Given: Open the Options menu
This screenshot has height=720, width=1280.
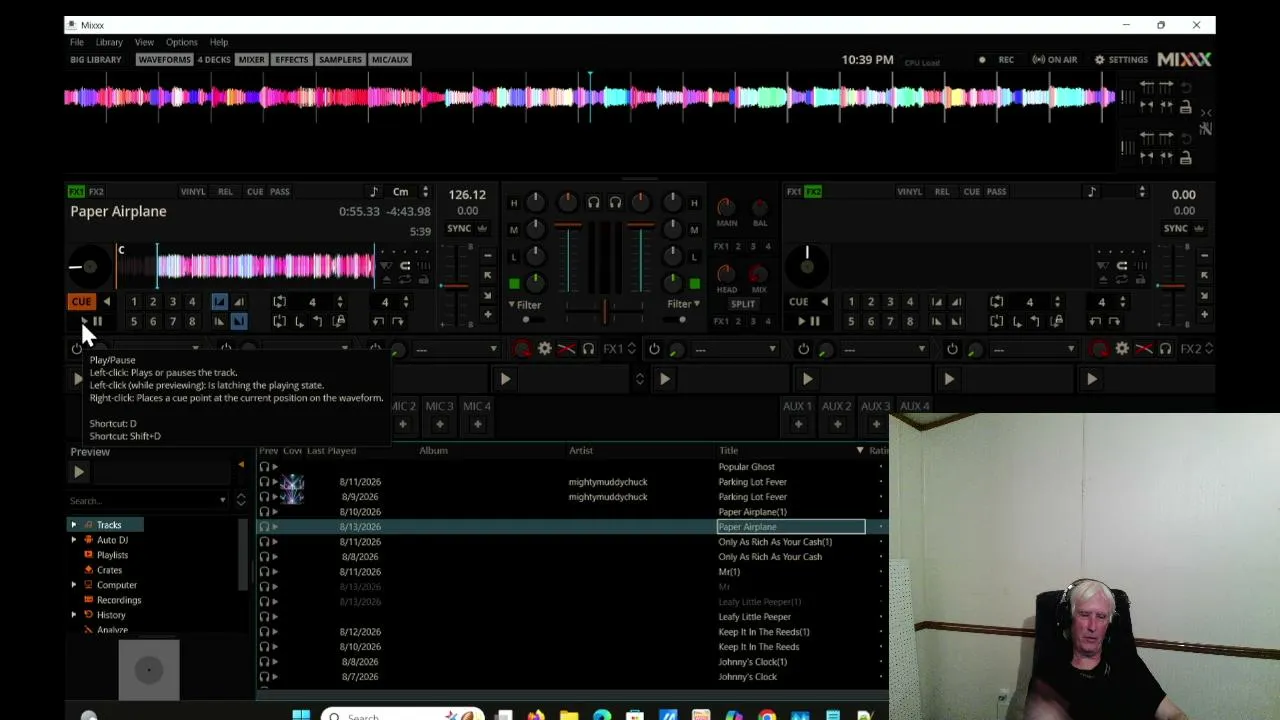Looking at the screenshot, I should 182,42.
